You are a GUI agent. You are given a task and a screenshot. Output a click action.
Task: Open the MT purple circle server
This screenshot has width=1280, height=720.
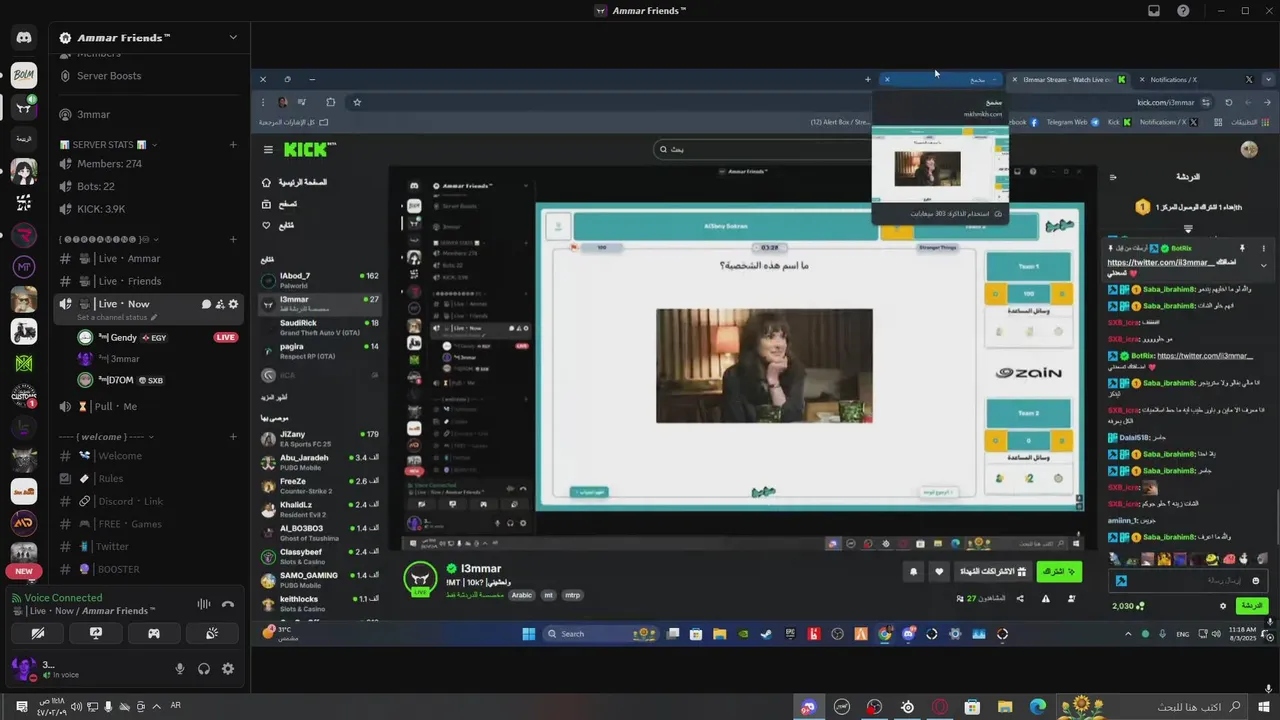pos(24,267)
